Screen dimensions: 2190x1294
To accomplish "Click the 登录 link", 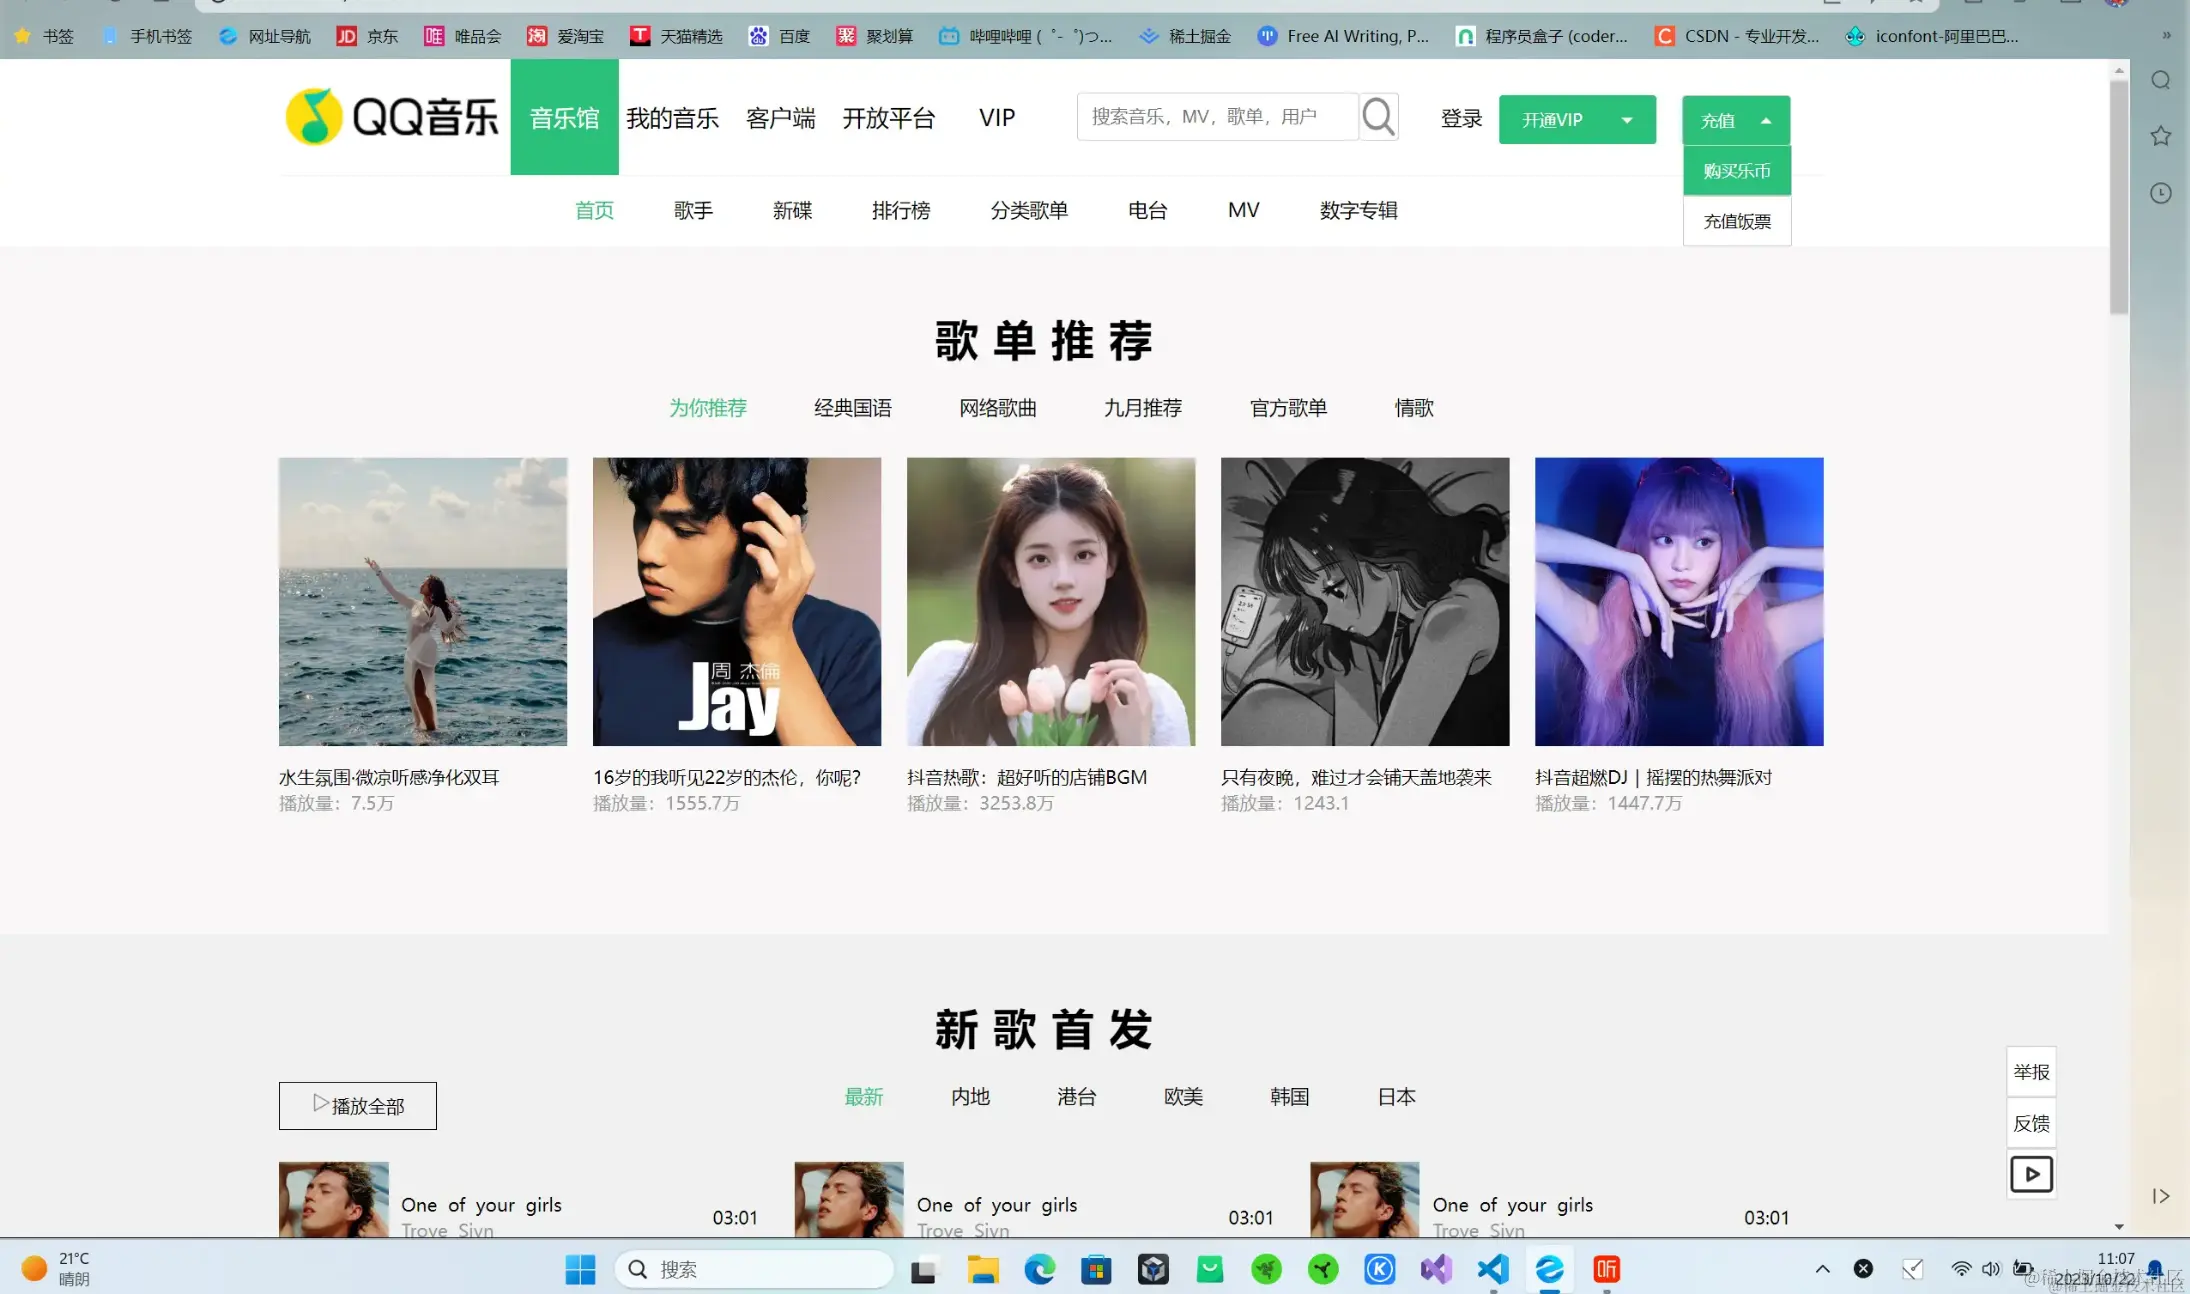I will point(1460,118).
